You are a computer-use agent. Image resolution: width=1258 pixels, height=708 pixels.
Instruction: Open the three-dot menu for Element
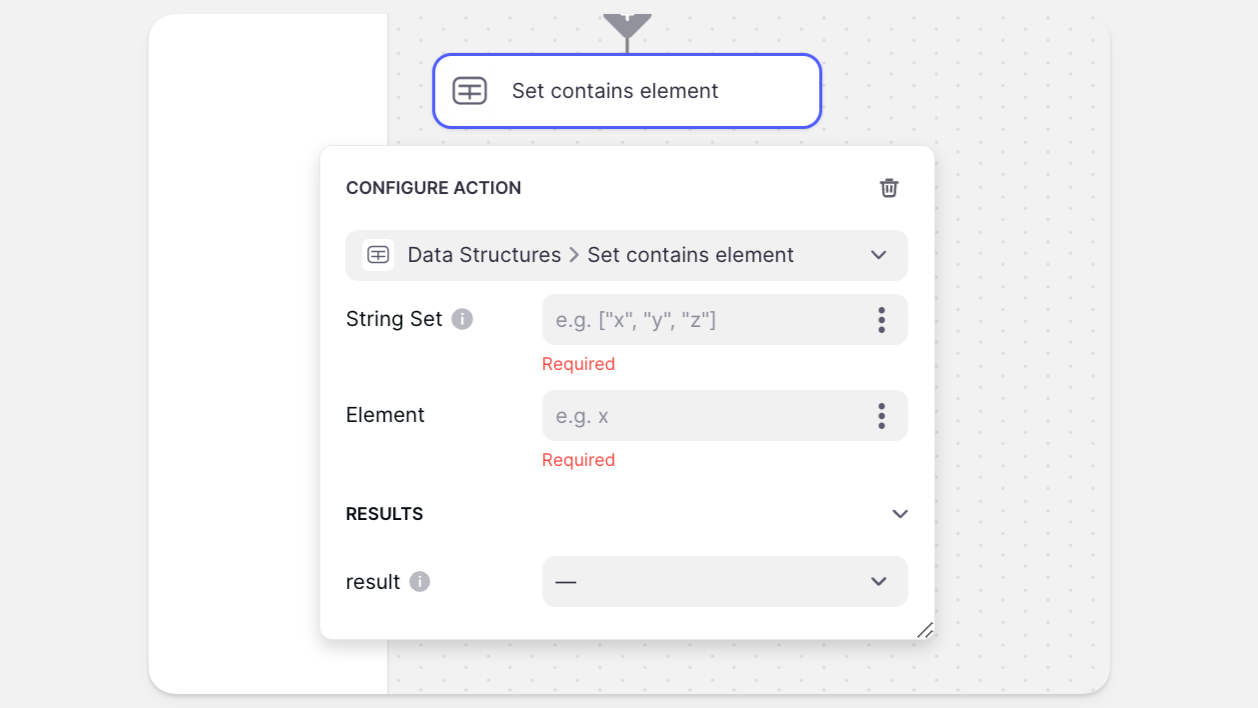click(881, 416)
